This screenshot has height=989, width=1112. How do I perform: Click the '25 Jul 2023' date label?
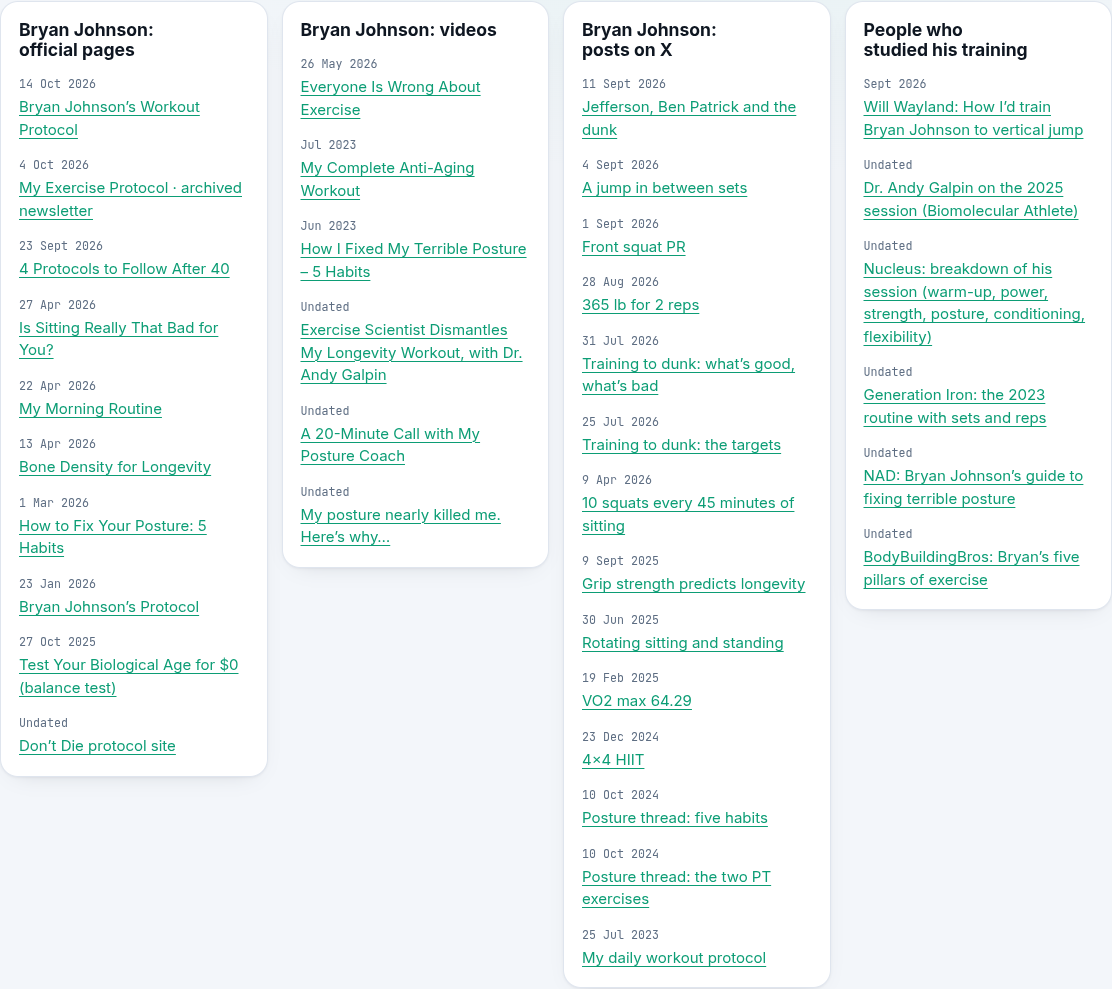621,934
